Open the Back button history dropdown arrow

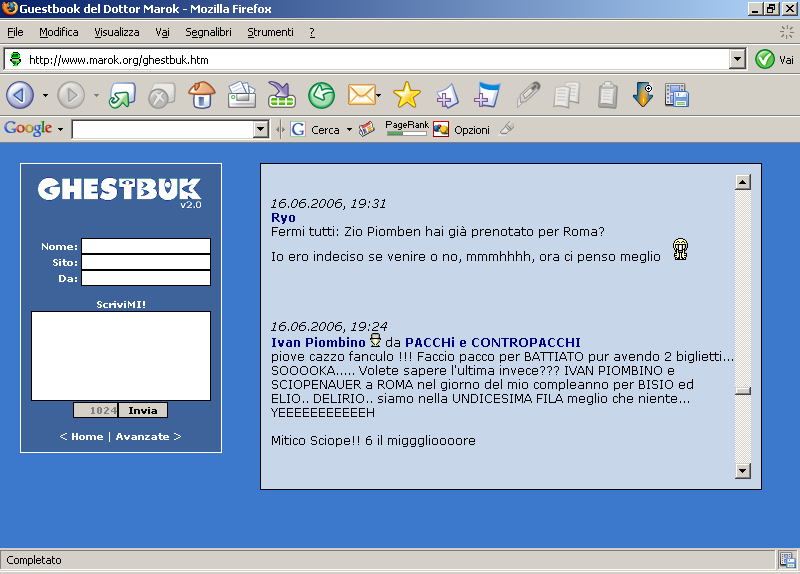point(45,96)
